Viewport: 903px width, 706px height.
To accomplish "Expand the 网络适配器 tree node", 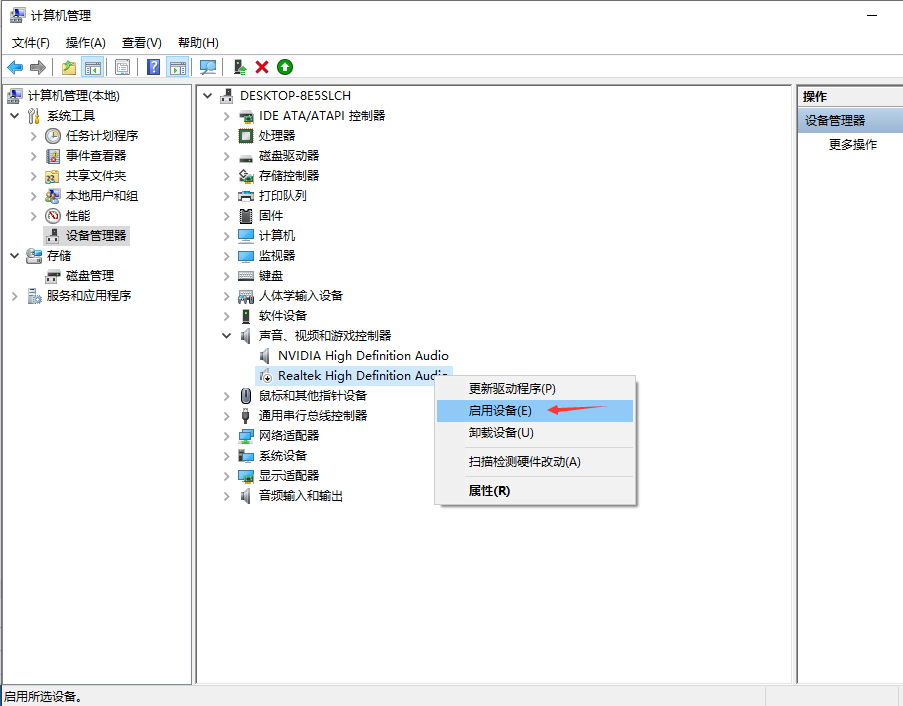I will coord(226,435).
